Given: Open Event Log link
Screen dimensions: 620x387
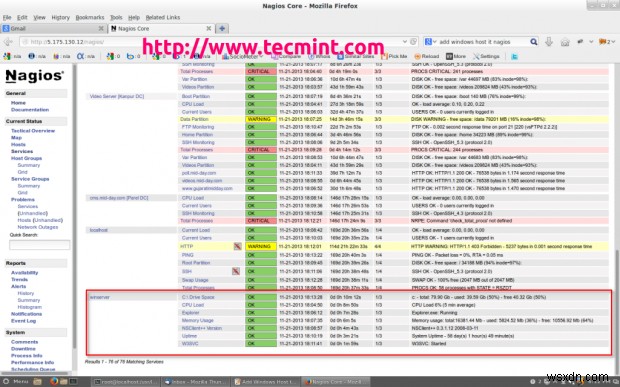Looking at the screenshot, I should pos(23,321).
